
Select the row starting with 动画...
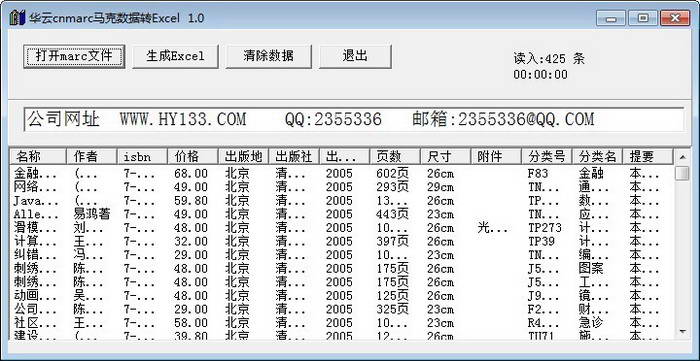pyautogui.click(x=342, y=295)
